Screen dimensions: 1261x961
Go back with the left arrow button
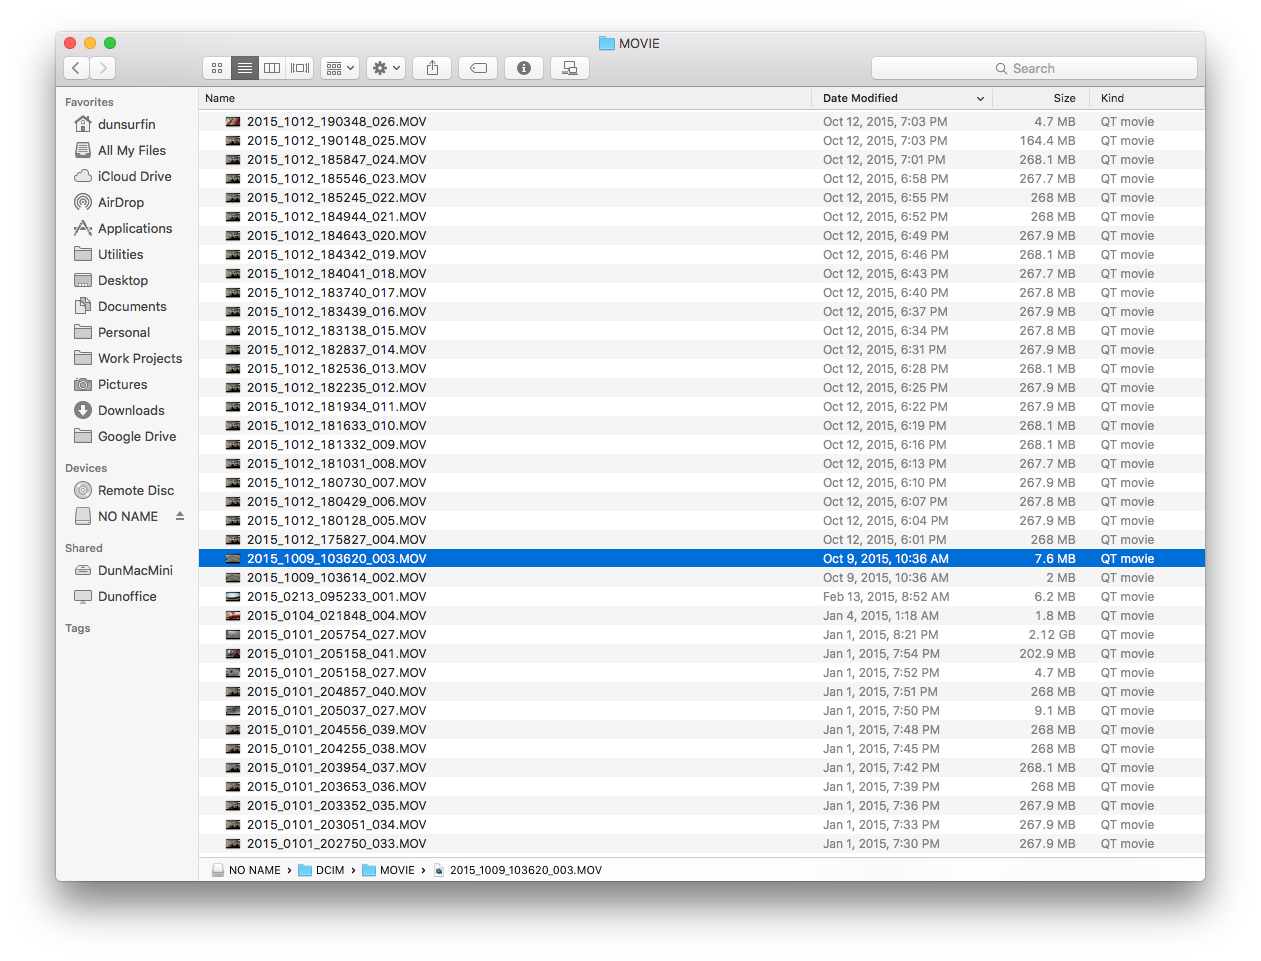tap(76, 68)
